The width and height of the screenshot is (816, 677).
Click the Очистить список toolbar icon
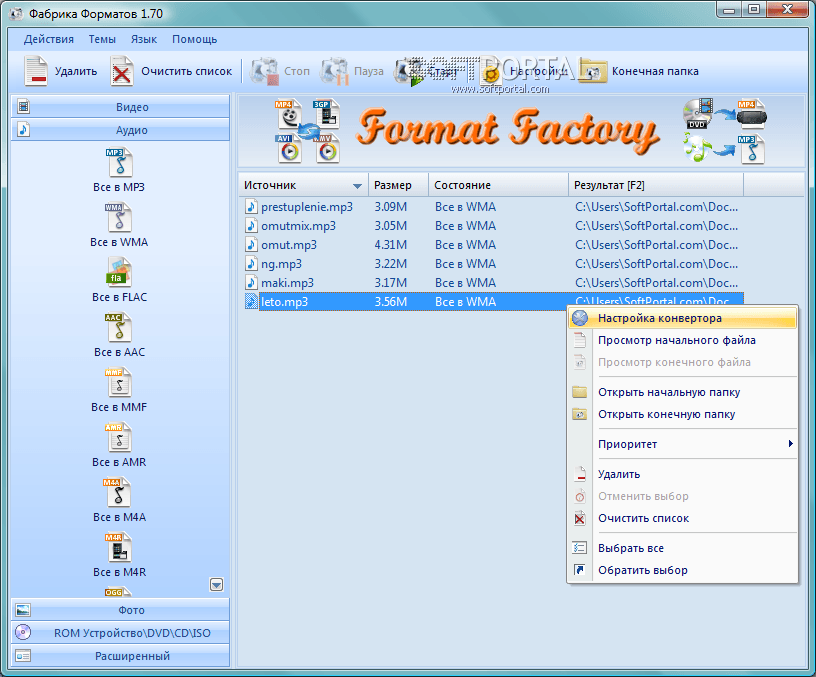pos(121,71)
